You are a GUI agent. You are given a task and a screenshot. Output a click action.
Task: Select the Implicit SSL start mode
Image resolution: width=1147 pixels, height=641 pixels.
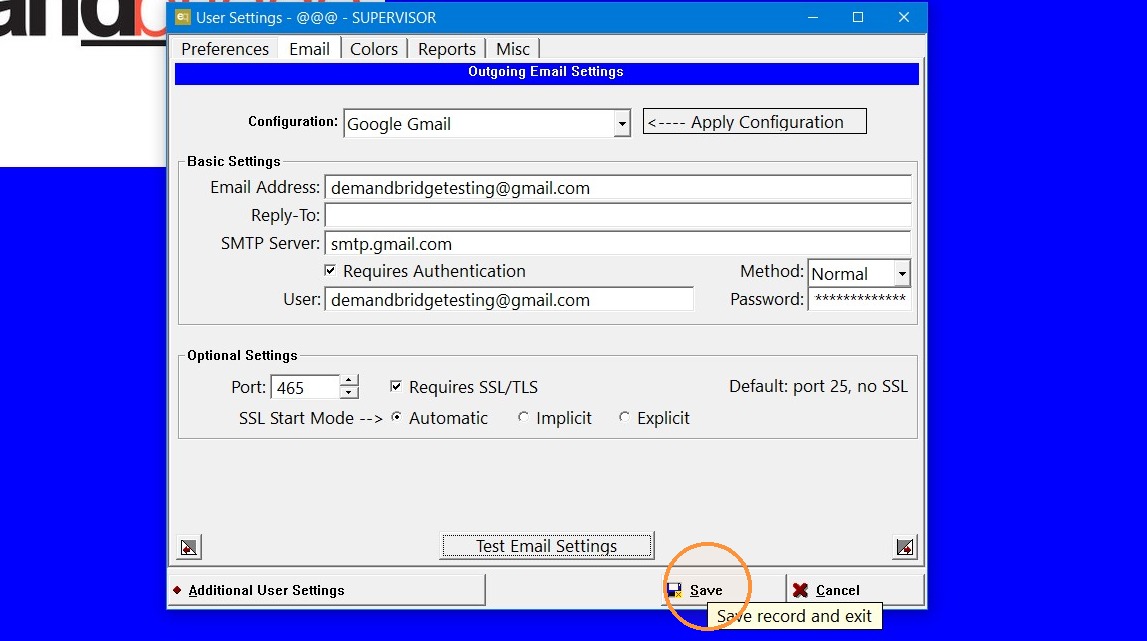tap(523, 417)
